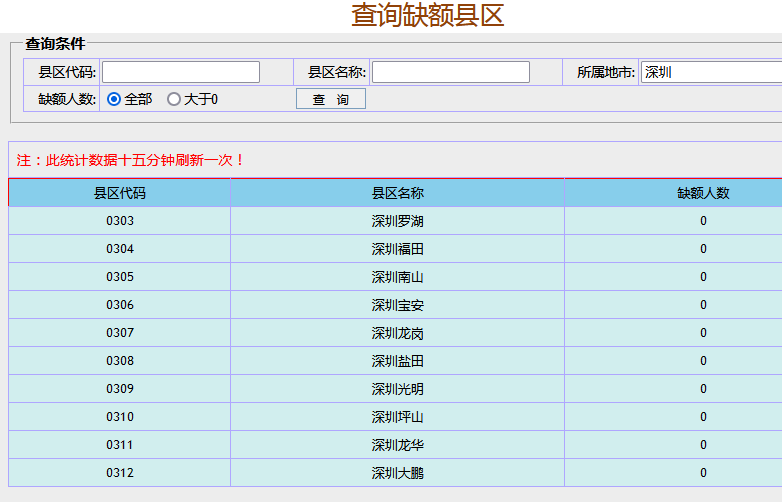Click the 深圳龙华 name cell
Viewport: 782px width, 502px height.
click(397, 444)
